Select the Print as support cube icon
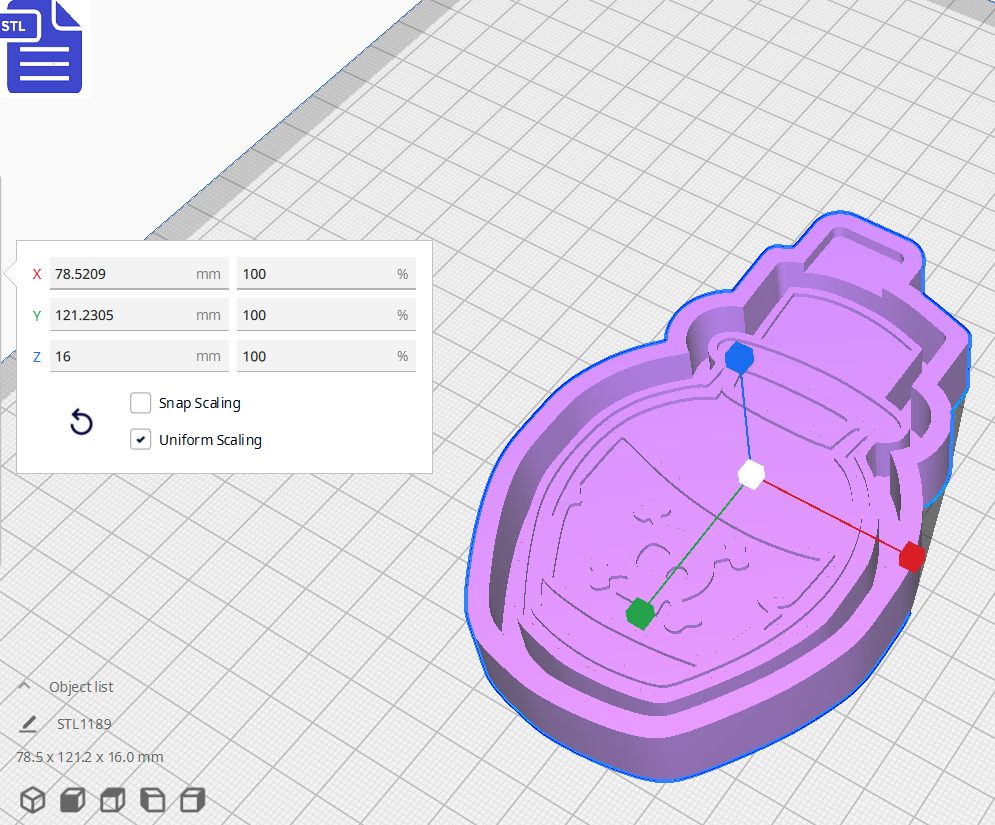Image resolution: width=995 pixels, height=825 pixels. point(71,799)
